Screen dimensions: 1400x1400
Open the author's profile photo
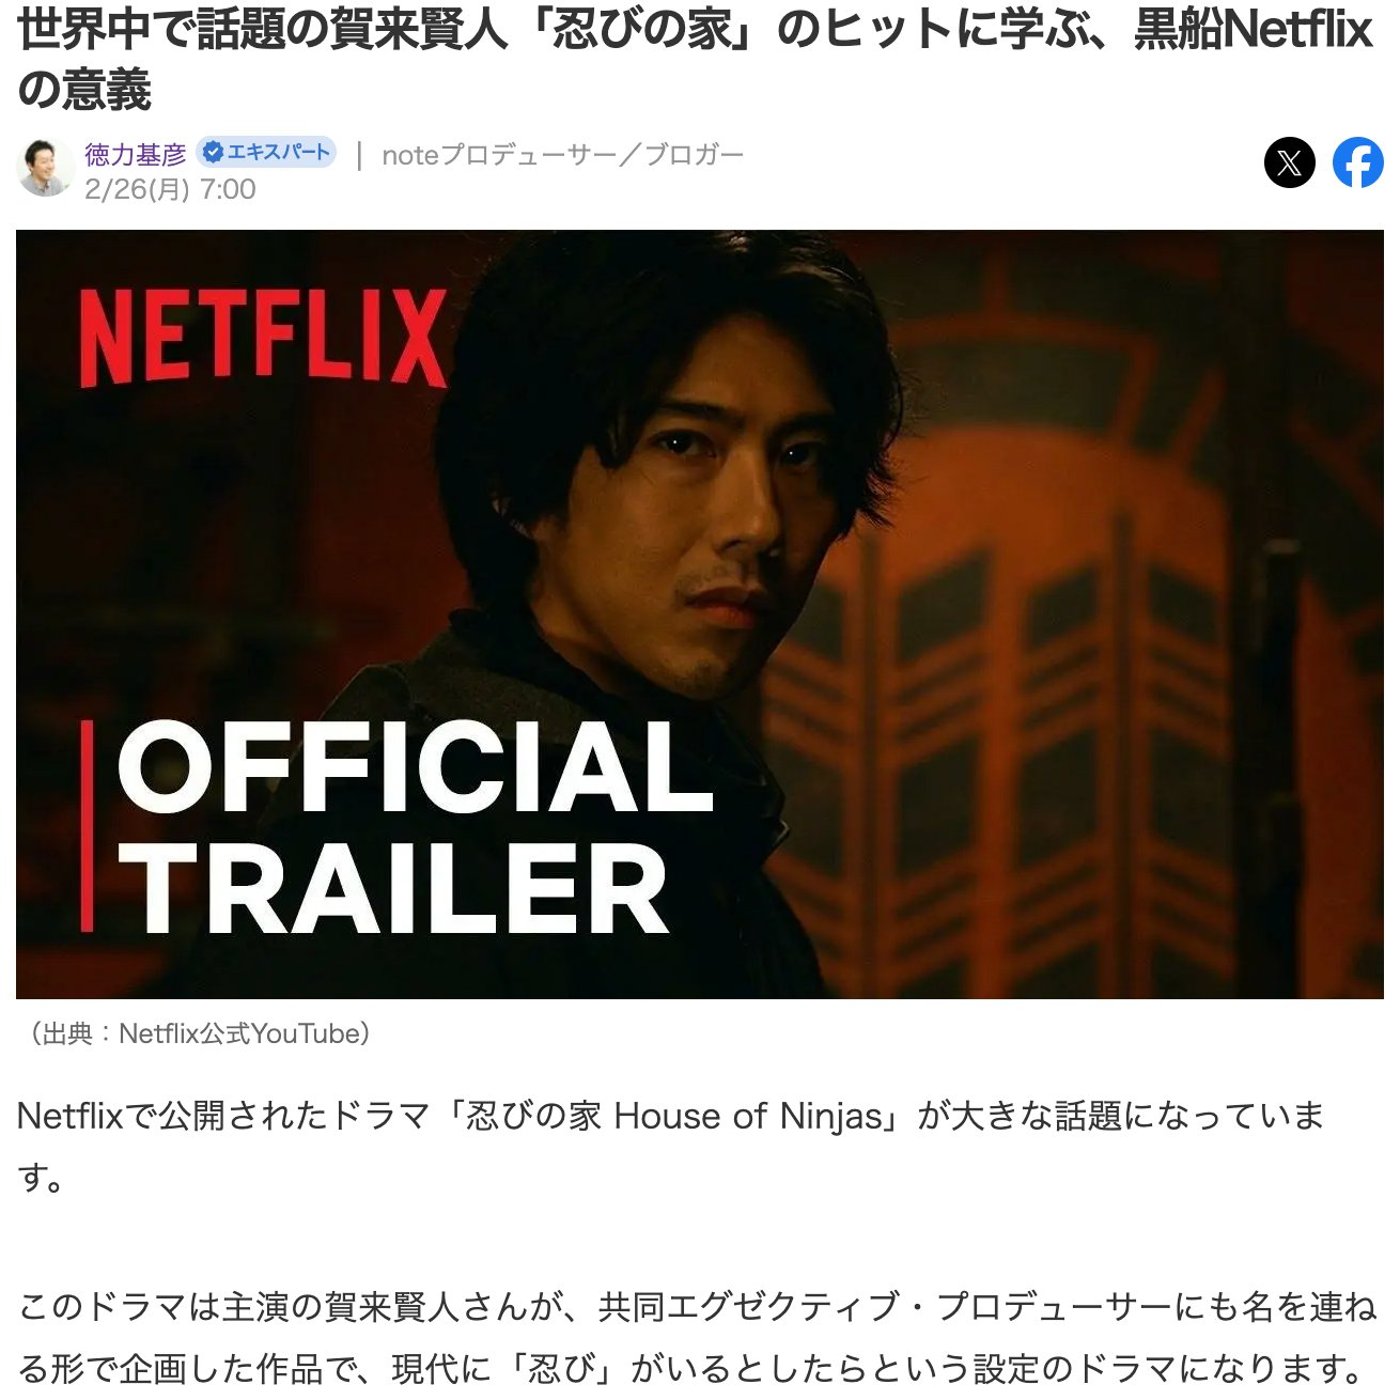(x=46, y=167)
